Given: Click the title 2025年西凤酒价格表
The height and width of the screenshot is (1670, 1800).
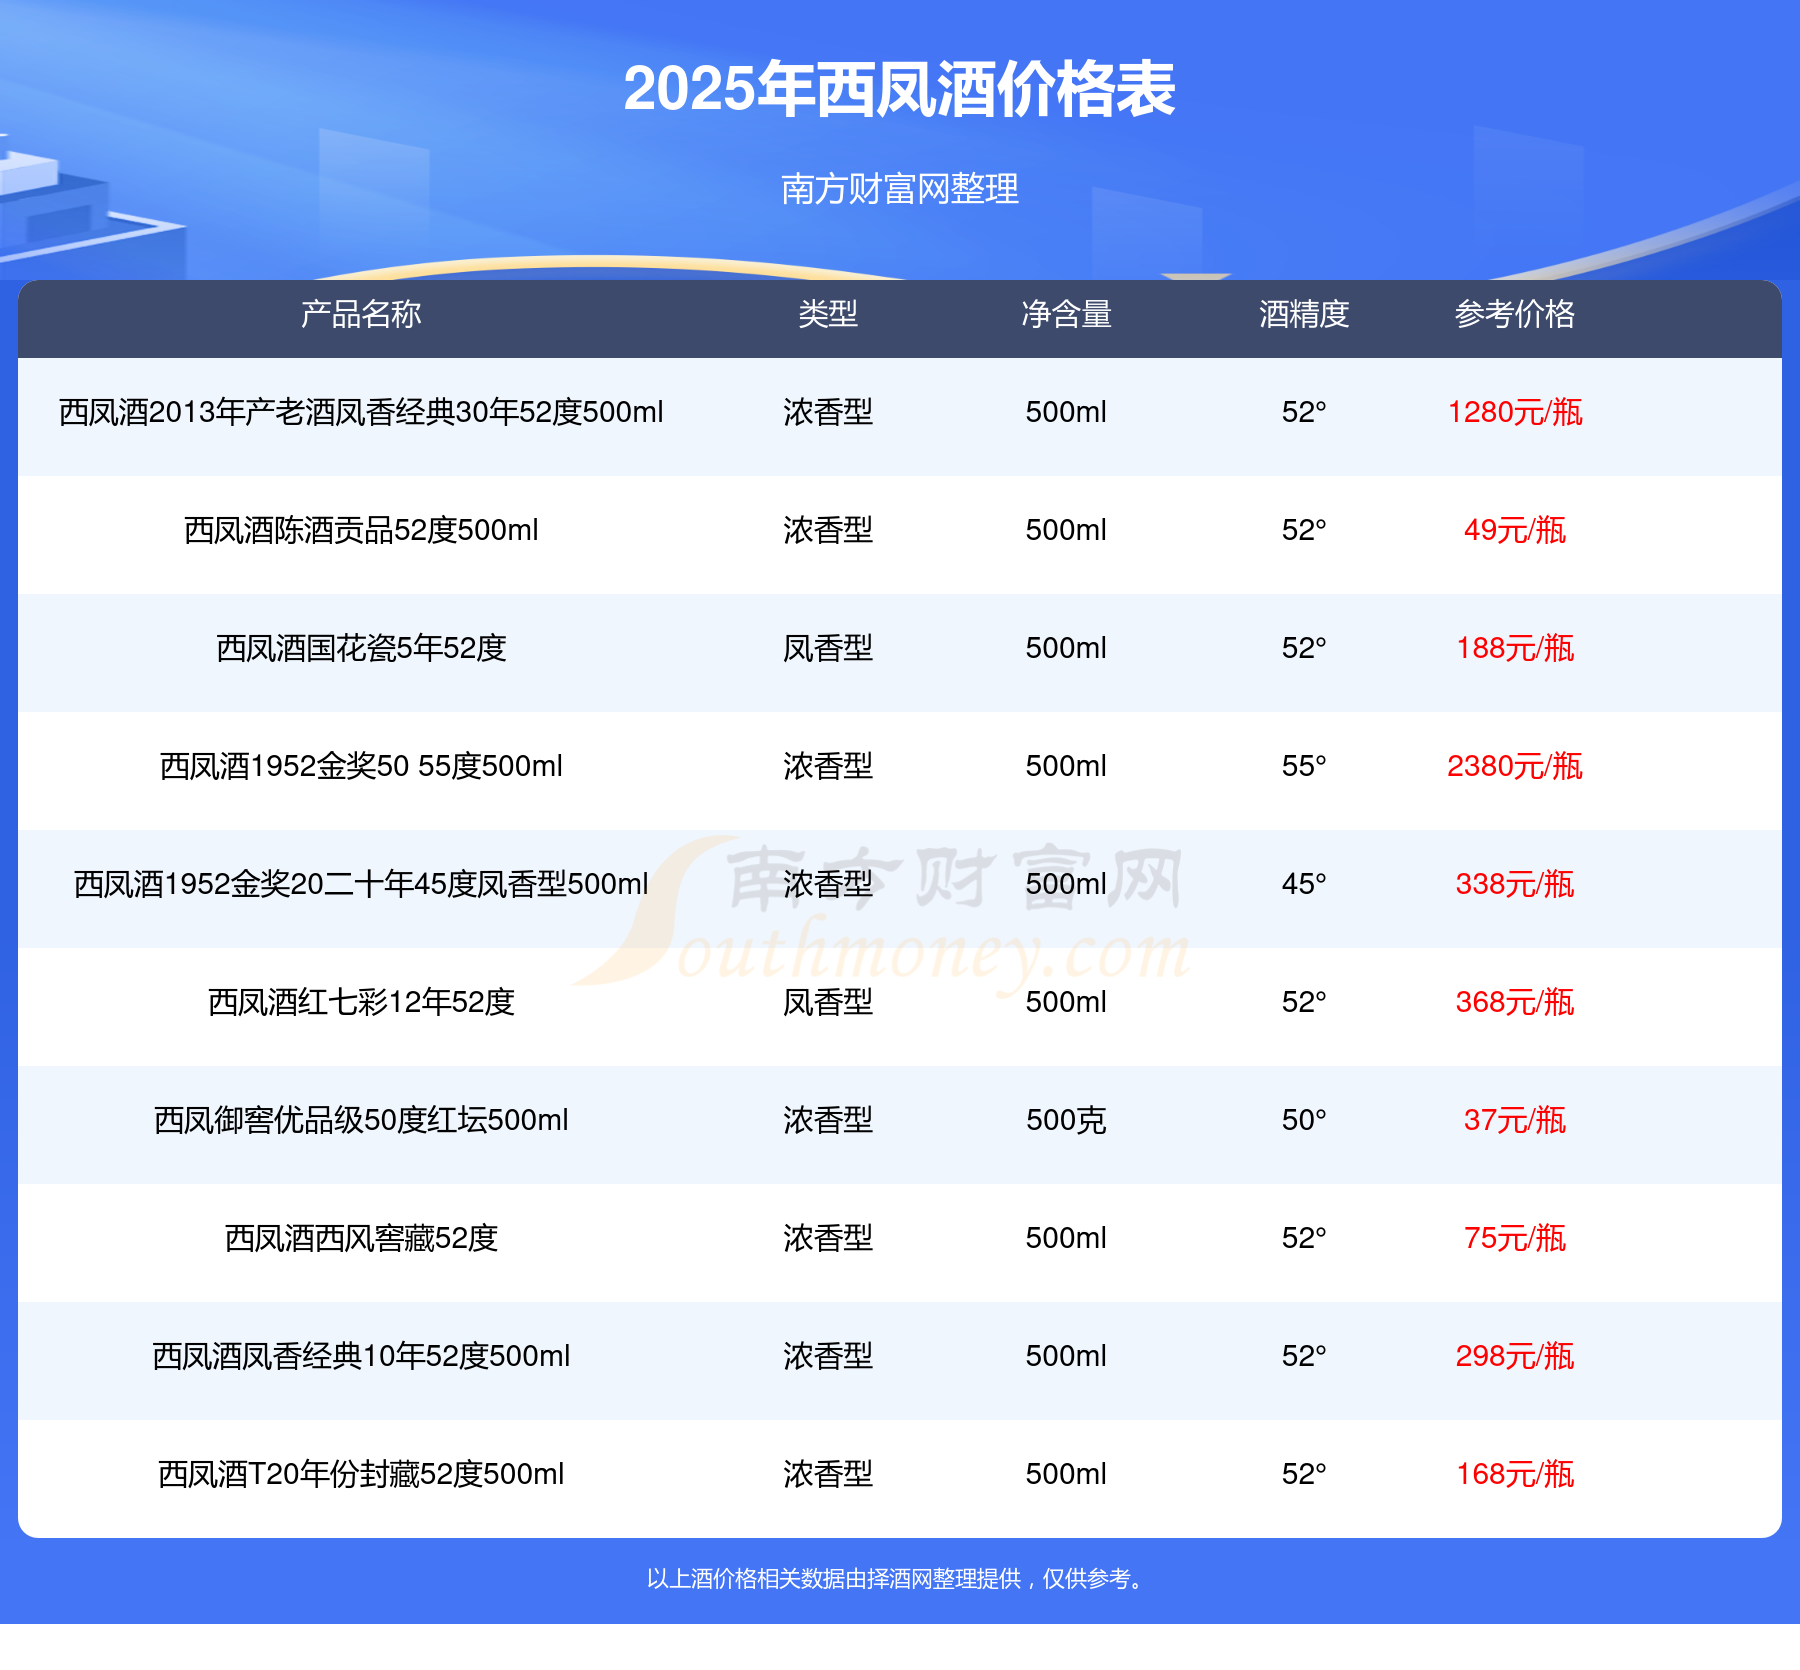Looking at the screenshot, I should tap(899, 89).
